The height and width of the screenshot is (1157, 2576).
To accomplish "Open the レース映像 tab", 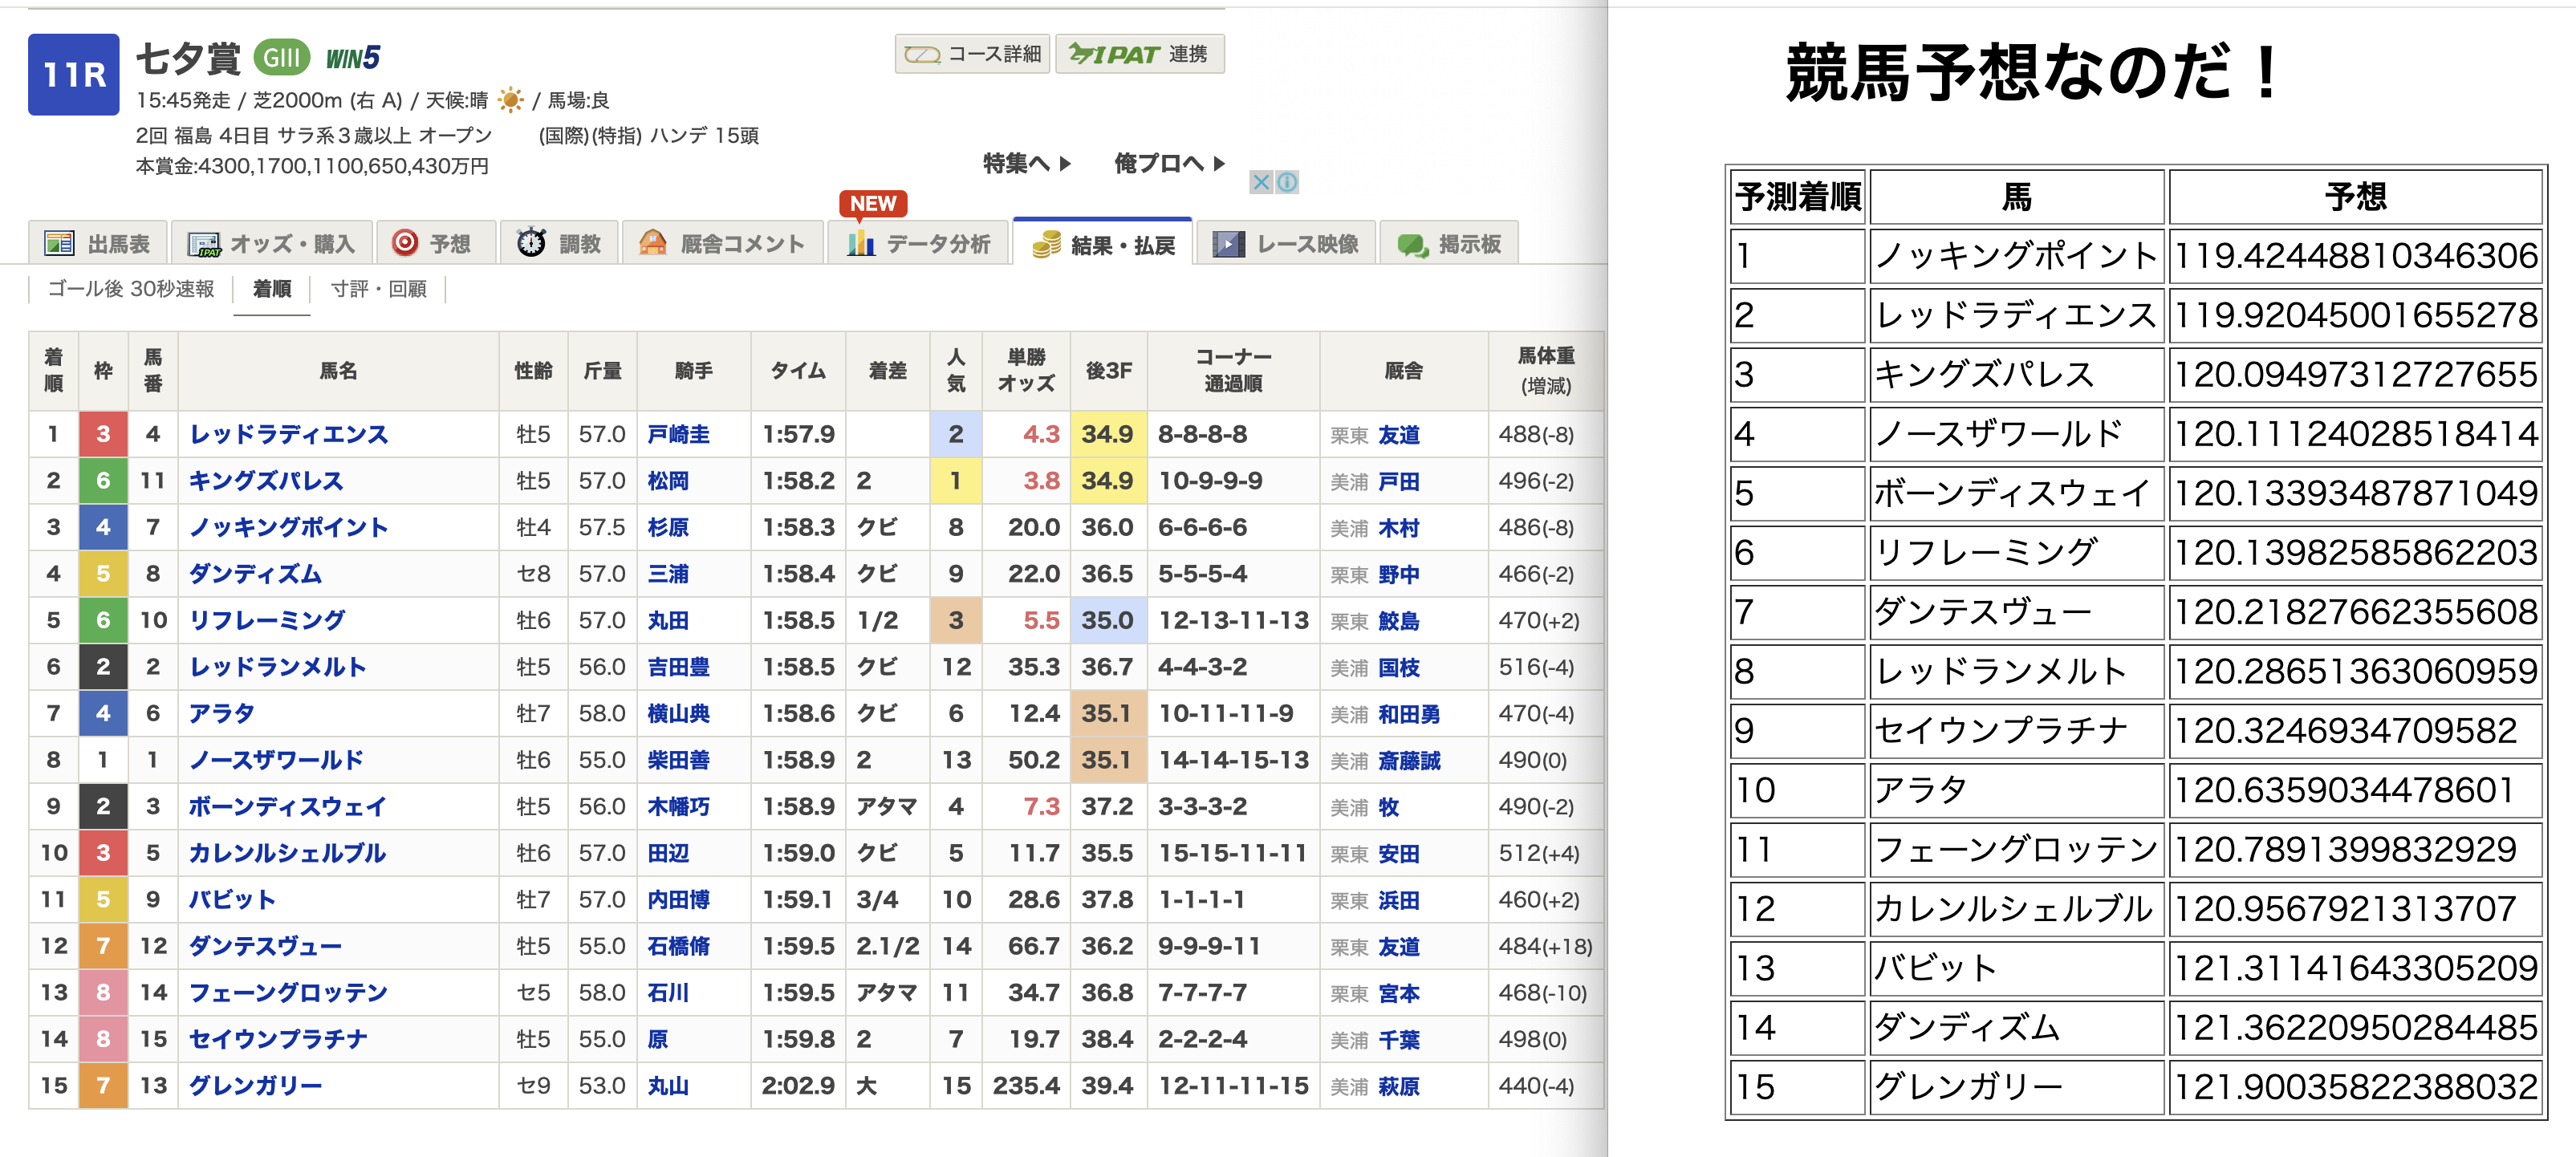I will coord(1286,243).
